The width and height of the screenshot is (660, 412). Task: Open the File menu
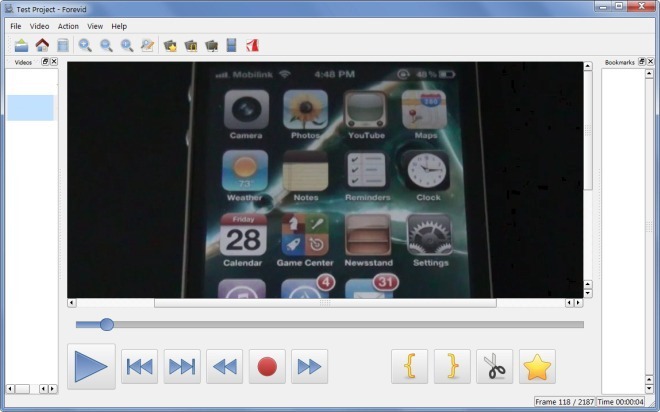click(x=16, y=26)
